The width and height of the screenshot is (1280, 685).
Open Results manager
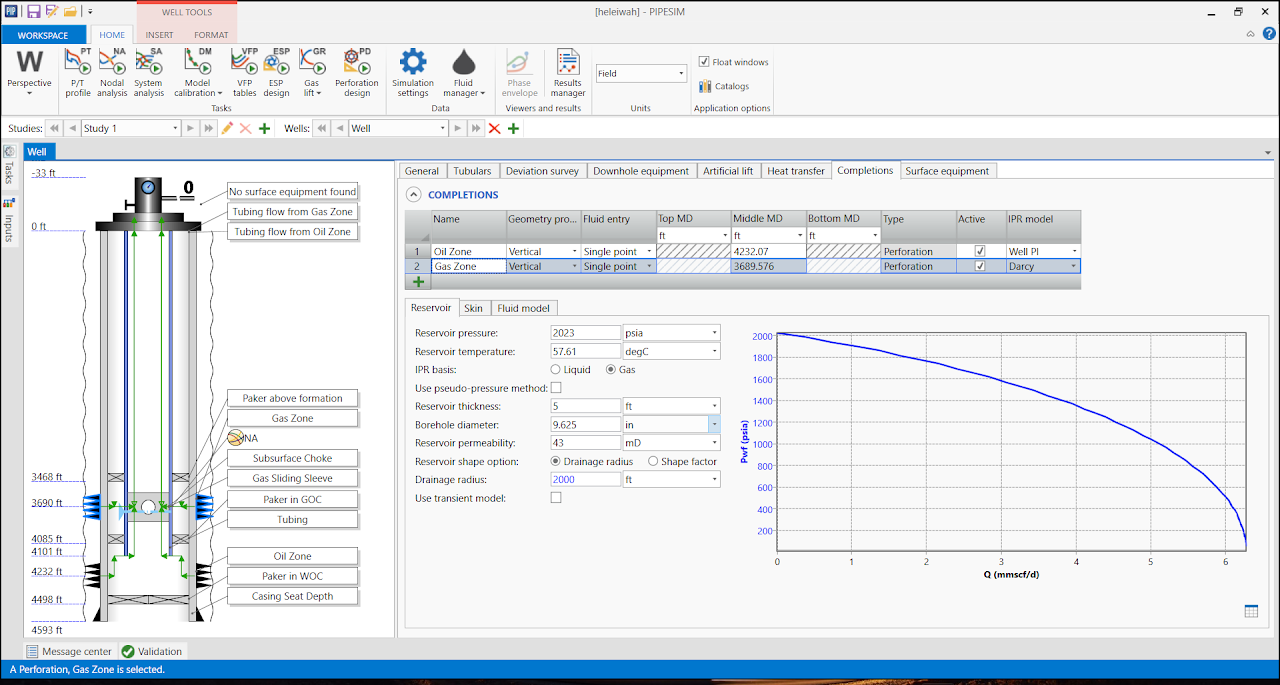point(568,73)
